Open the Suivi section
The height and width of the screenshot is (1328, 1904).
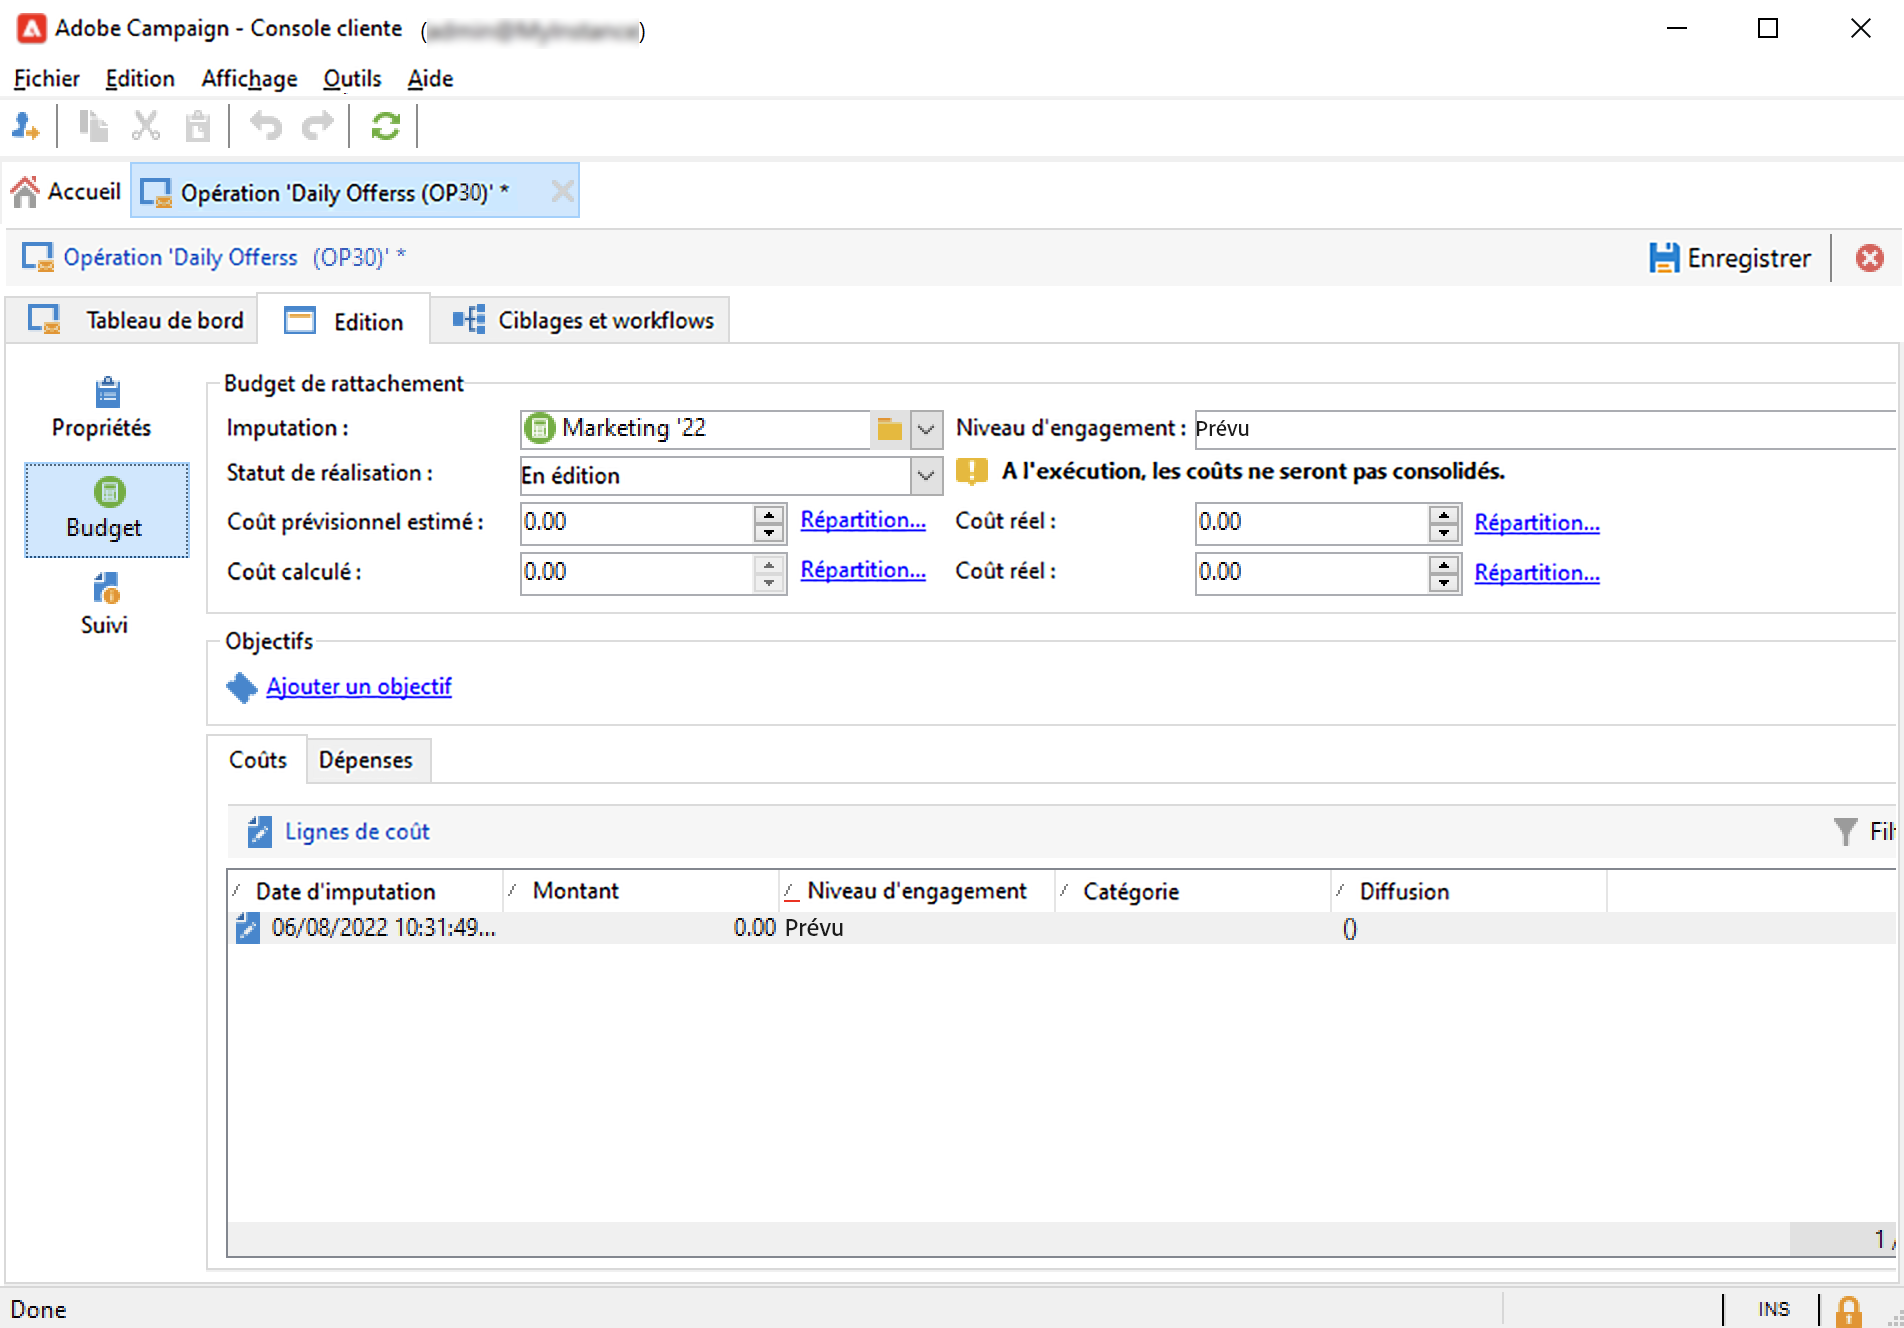(105, 604)
